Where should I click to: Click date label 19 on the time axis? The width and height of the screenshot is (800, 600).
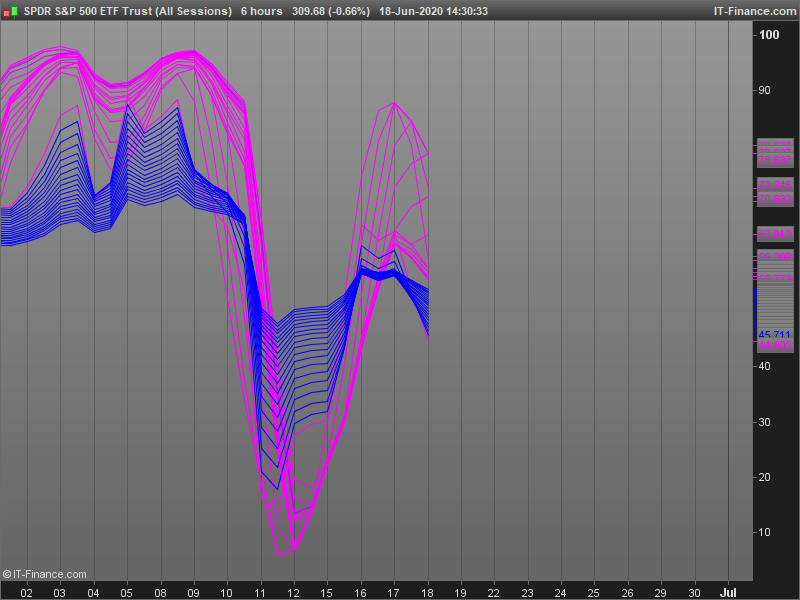pyautogui.click(x=460, y=593)
